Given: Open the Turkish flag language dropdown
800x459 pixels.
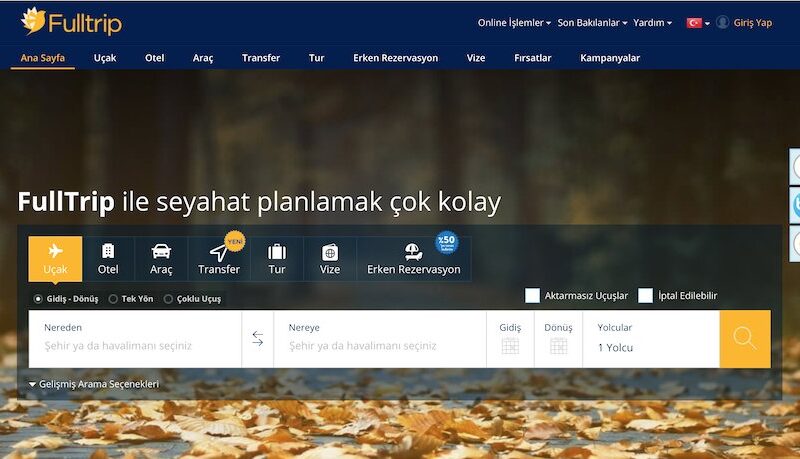Looking at the screenshot, I should (698, 23).
